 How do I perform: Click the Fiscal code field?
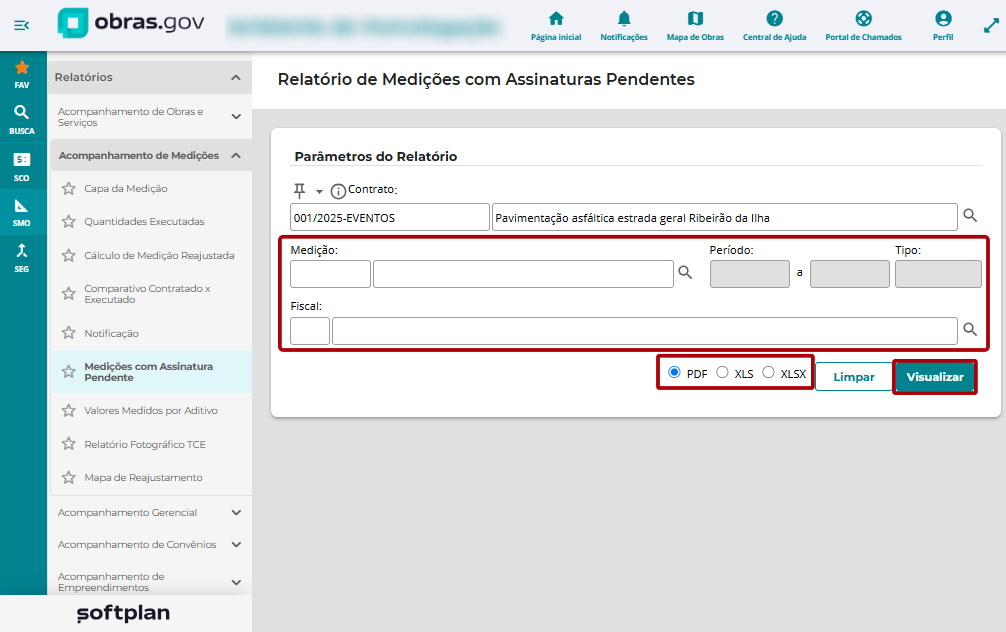(x=310, y=331)
